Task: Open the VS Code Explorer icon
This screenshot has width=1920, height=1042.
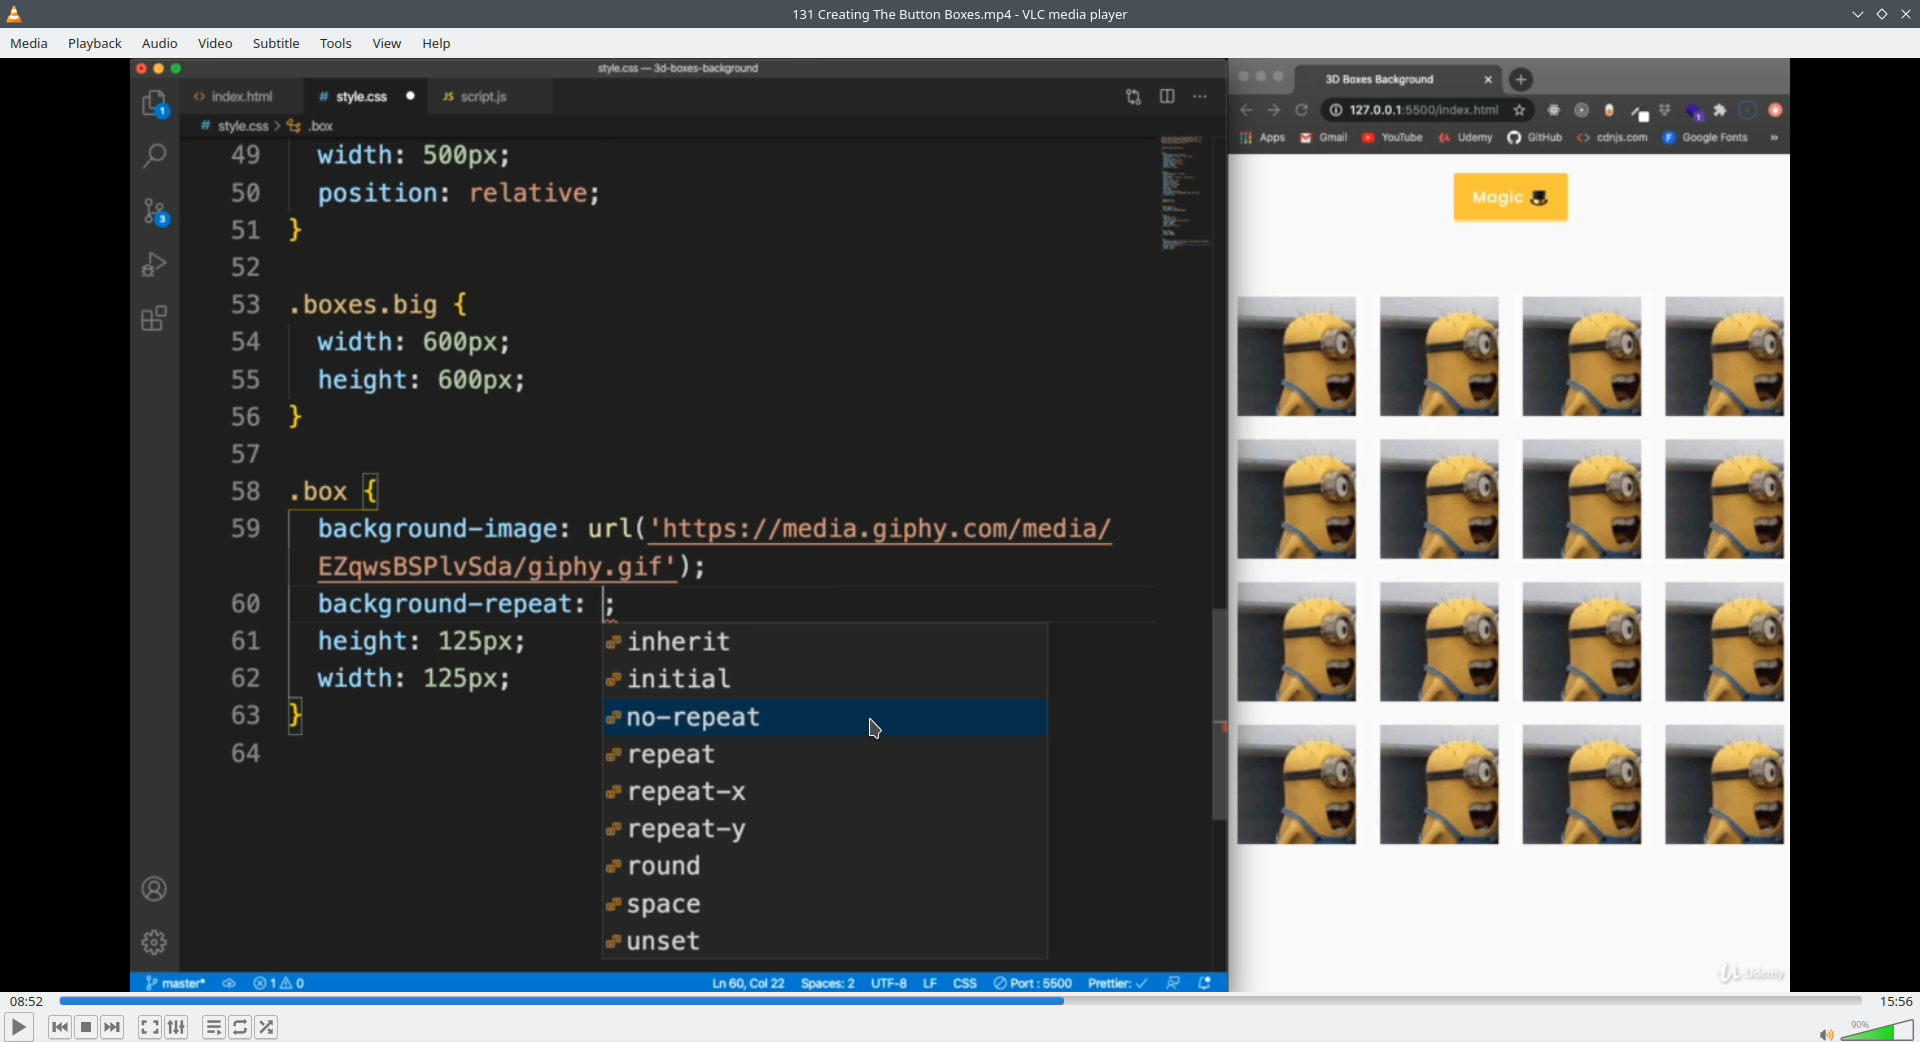Action: [154, 103]
